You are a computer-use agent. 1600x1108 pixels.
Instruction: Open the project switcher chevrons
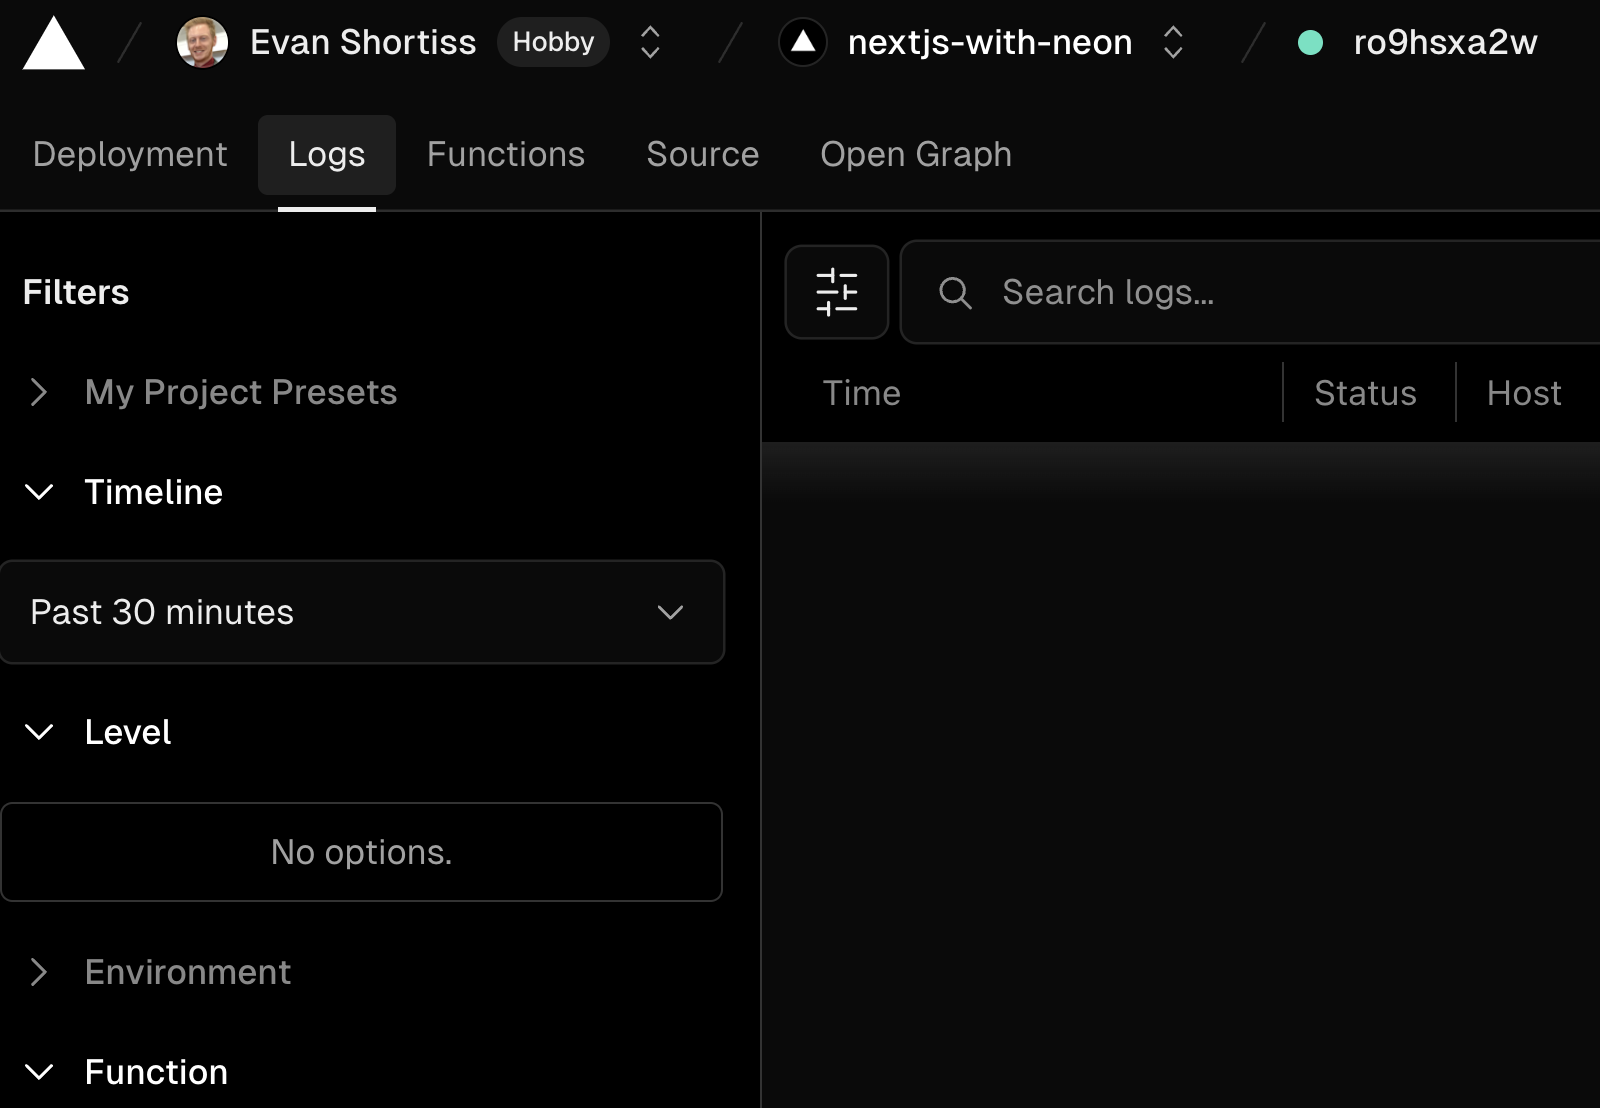[1173, 42]
